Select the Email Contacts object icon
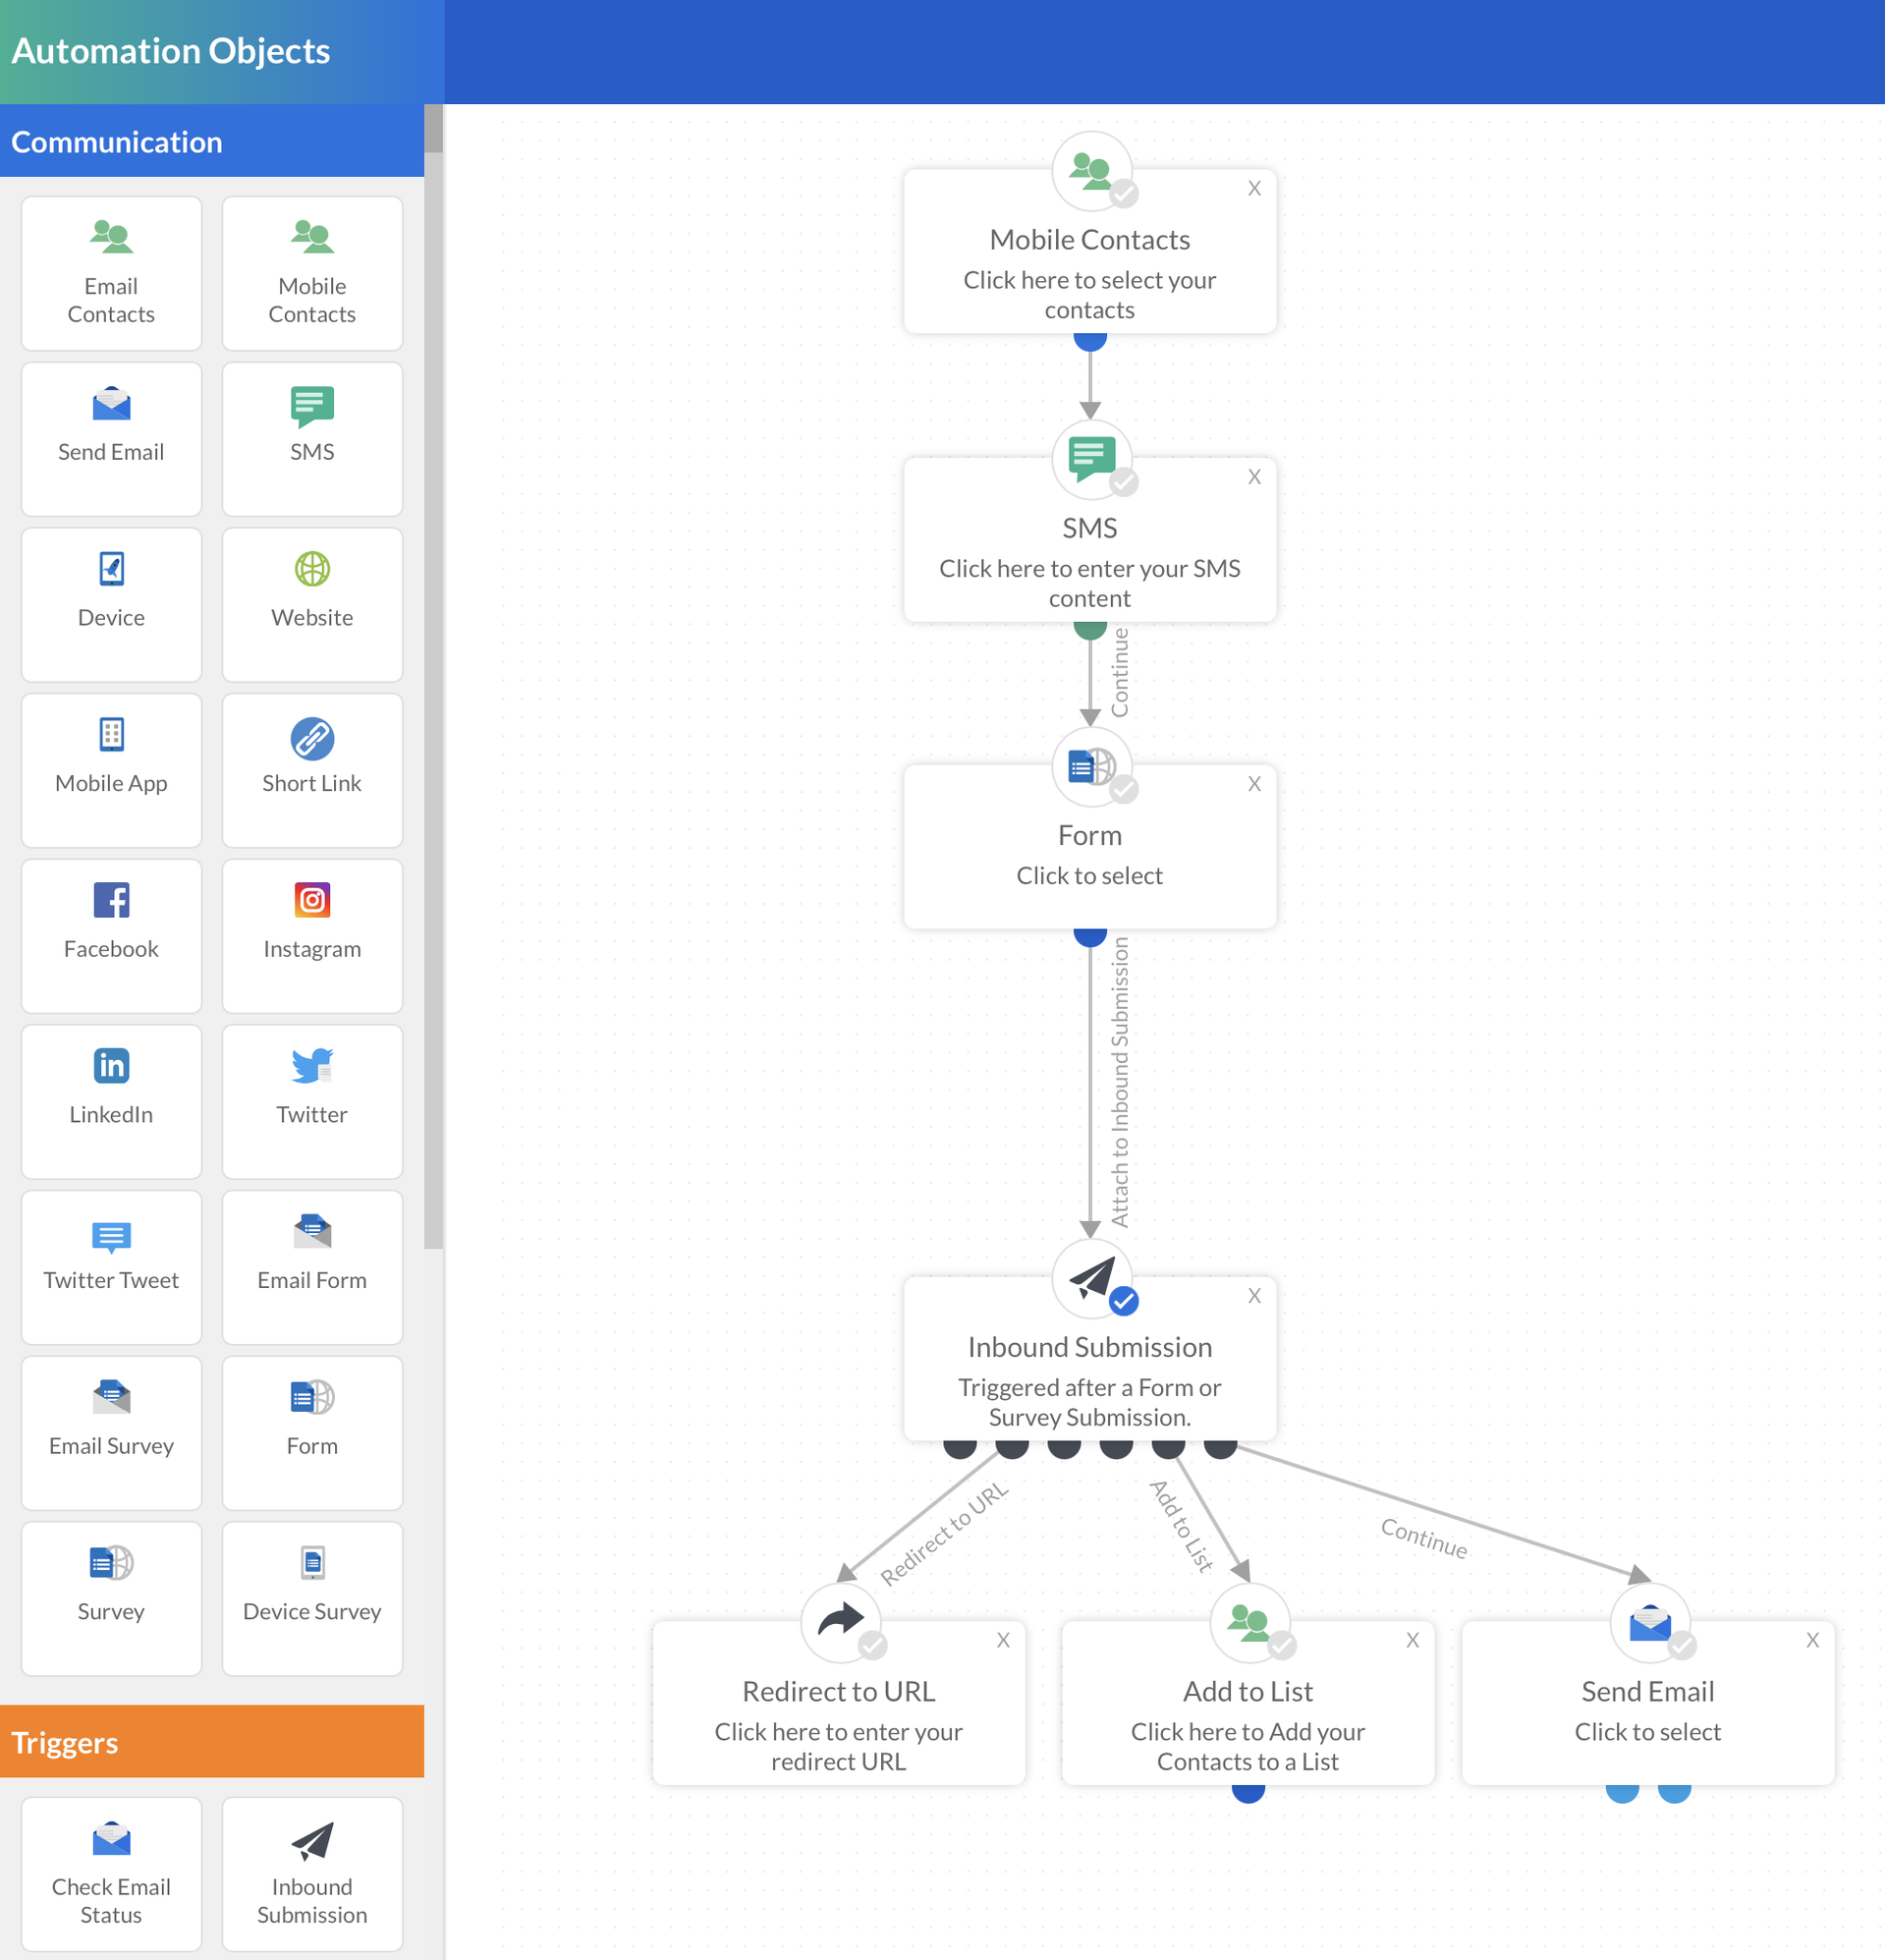The image size is (1885, 1960). click(111, 237)
